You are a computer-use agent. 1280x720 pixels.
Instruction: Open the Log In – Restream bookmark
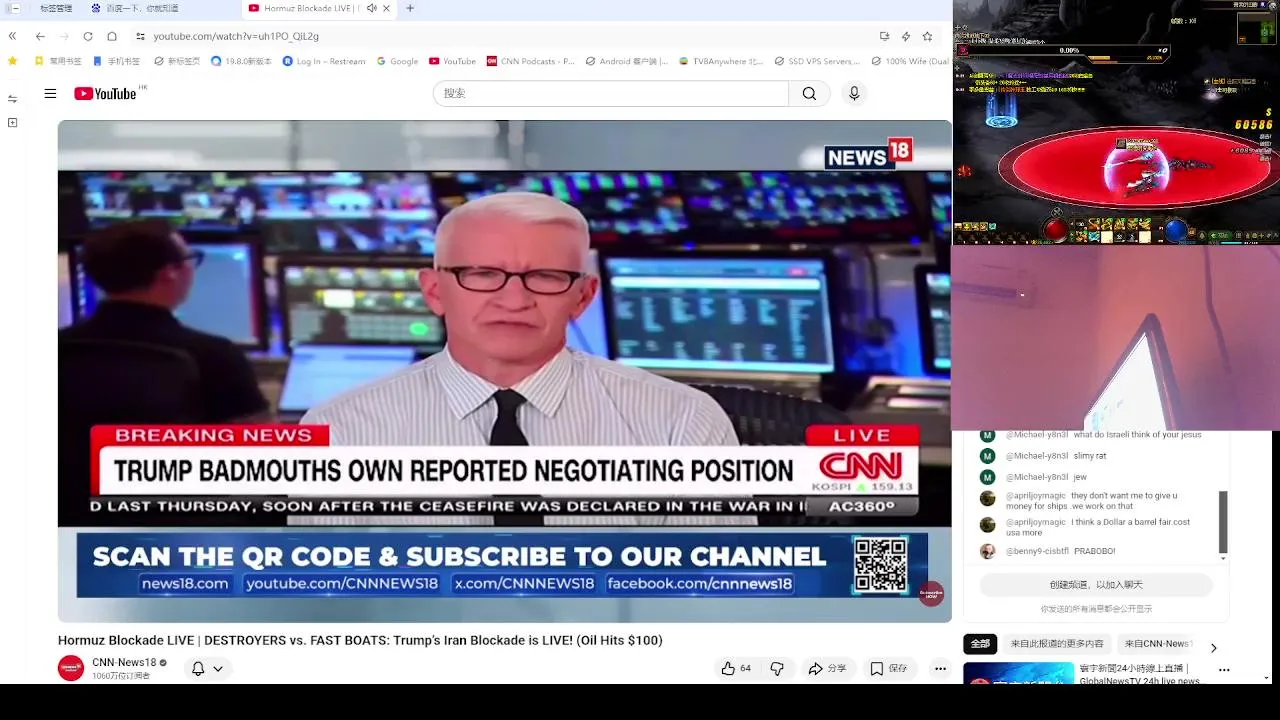coord(324,61)
